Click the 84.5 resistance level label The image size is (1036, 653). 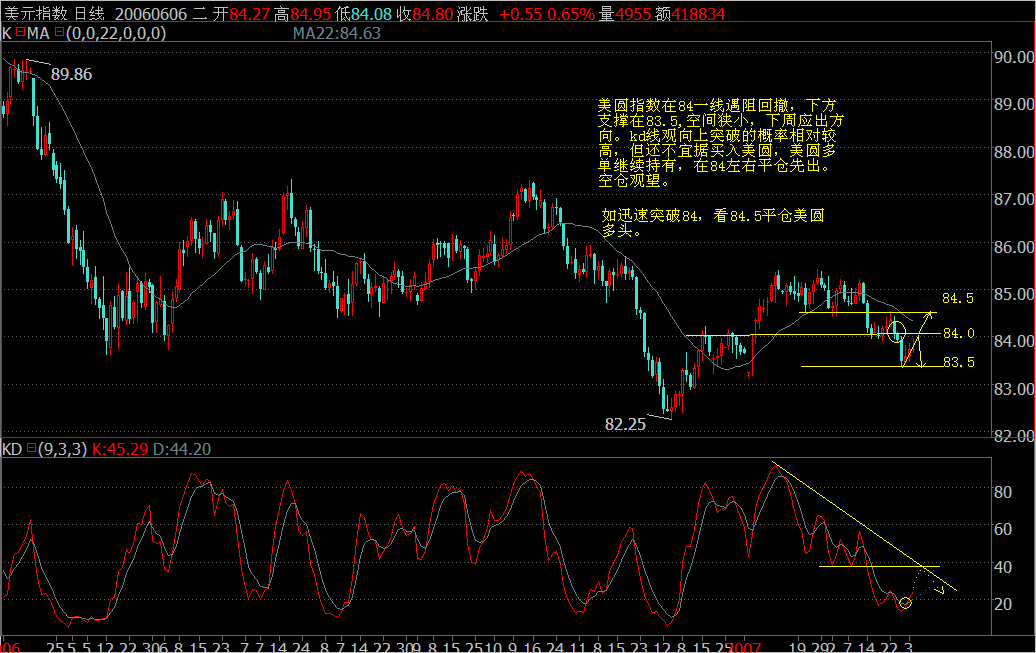pos(957,298)
